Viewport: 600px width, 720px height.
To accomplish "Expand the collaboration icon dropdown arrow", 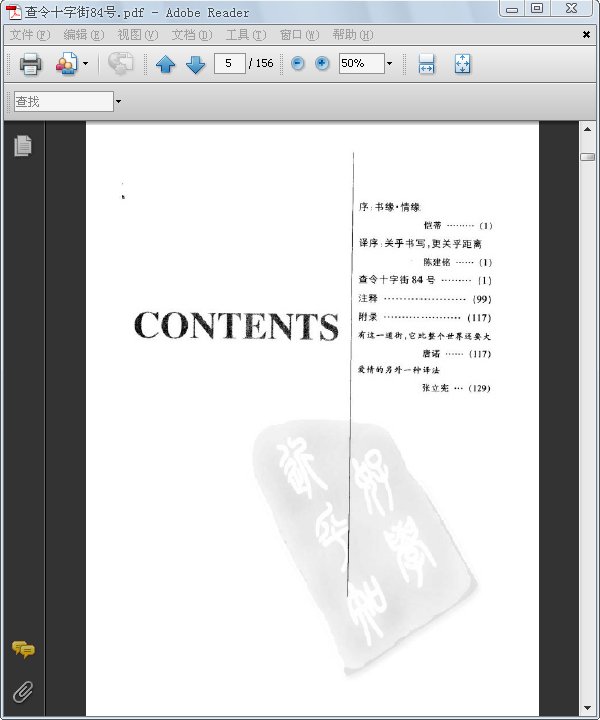I will 85,64.
